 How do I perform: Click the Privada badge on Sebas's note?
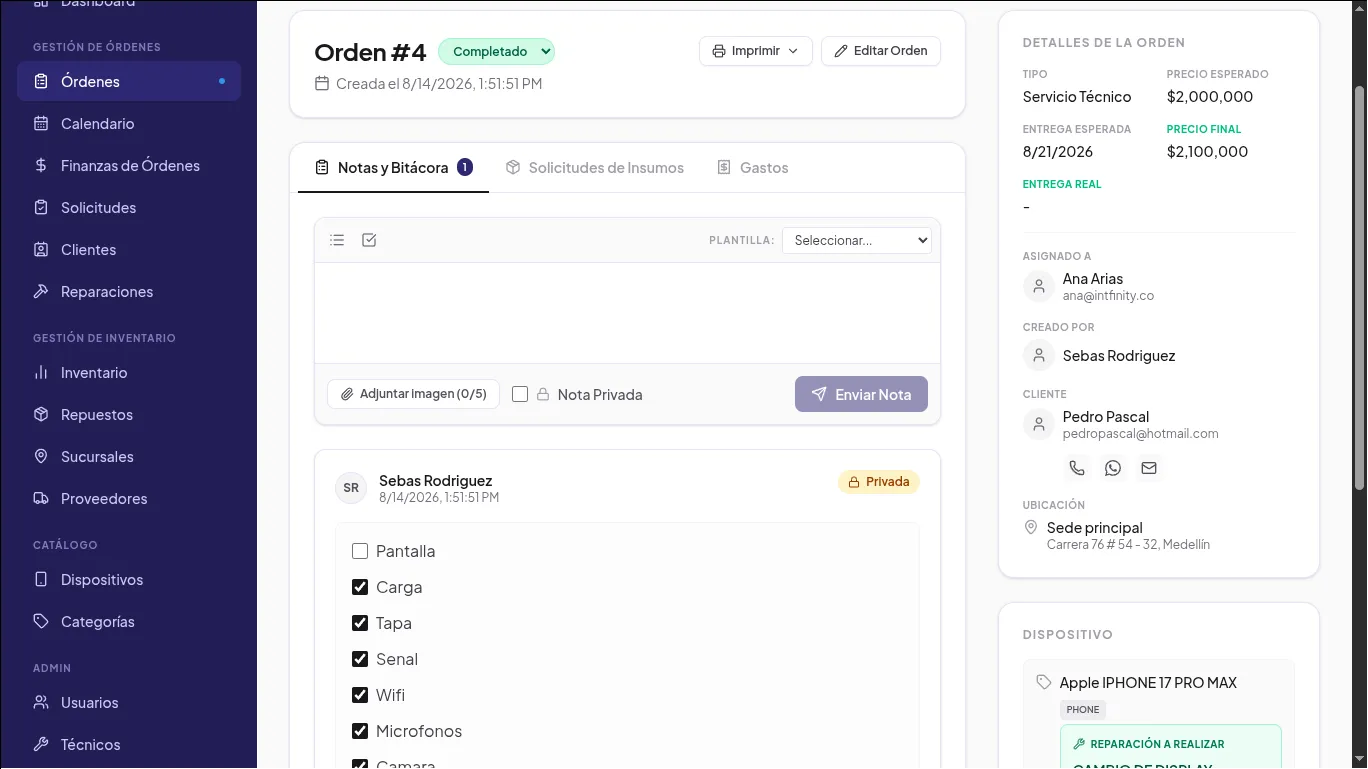(x=879, y=482)
